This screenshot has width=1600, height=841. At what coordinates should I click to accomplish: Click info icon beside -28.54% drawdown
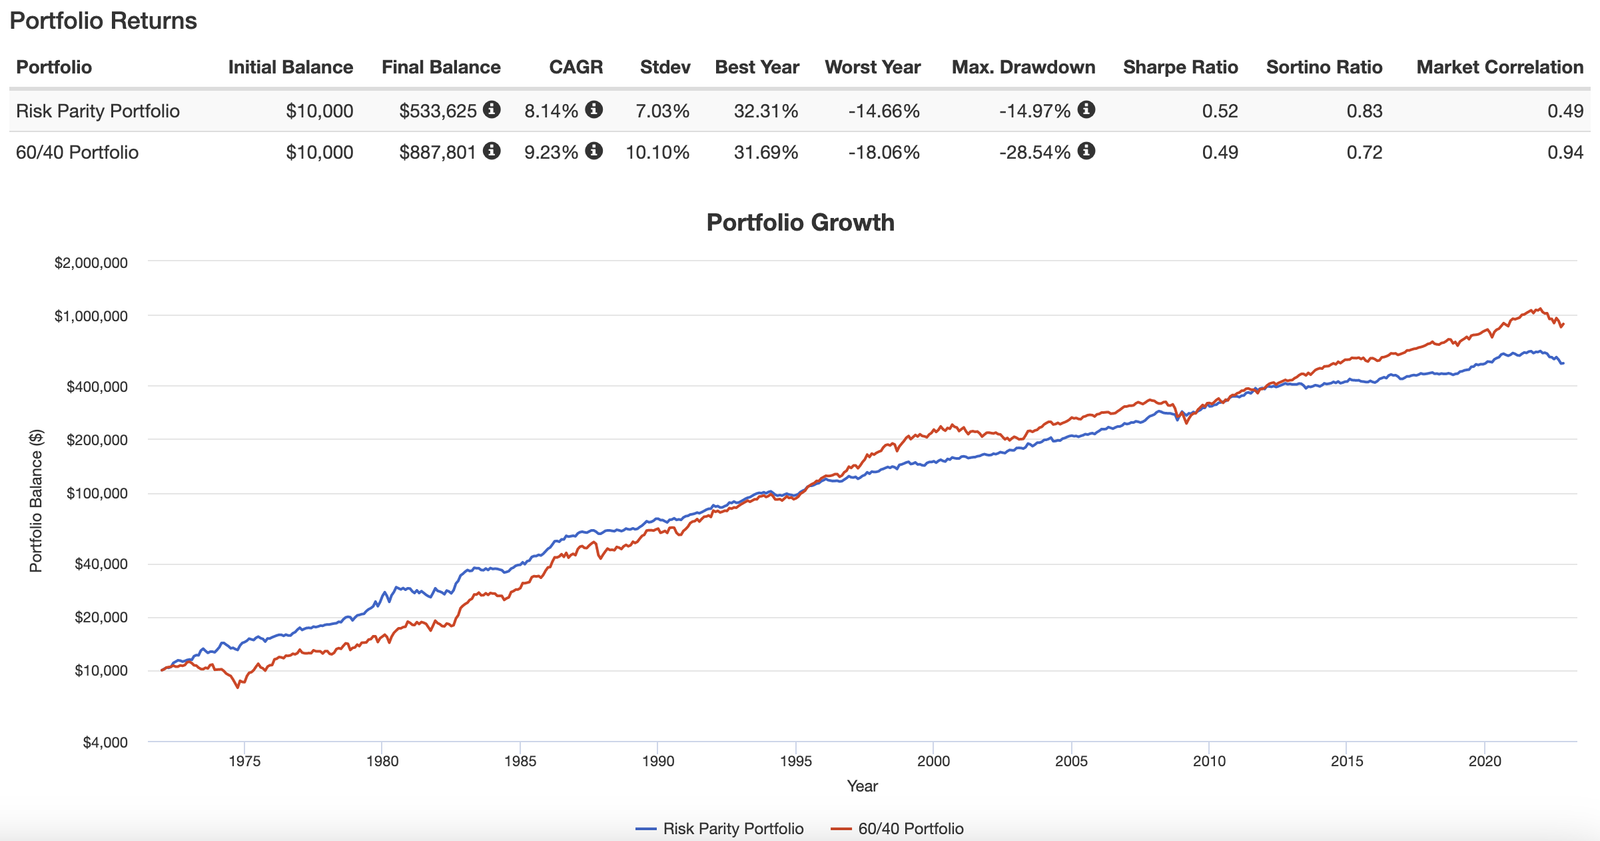(x=1086, y=151)
